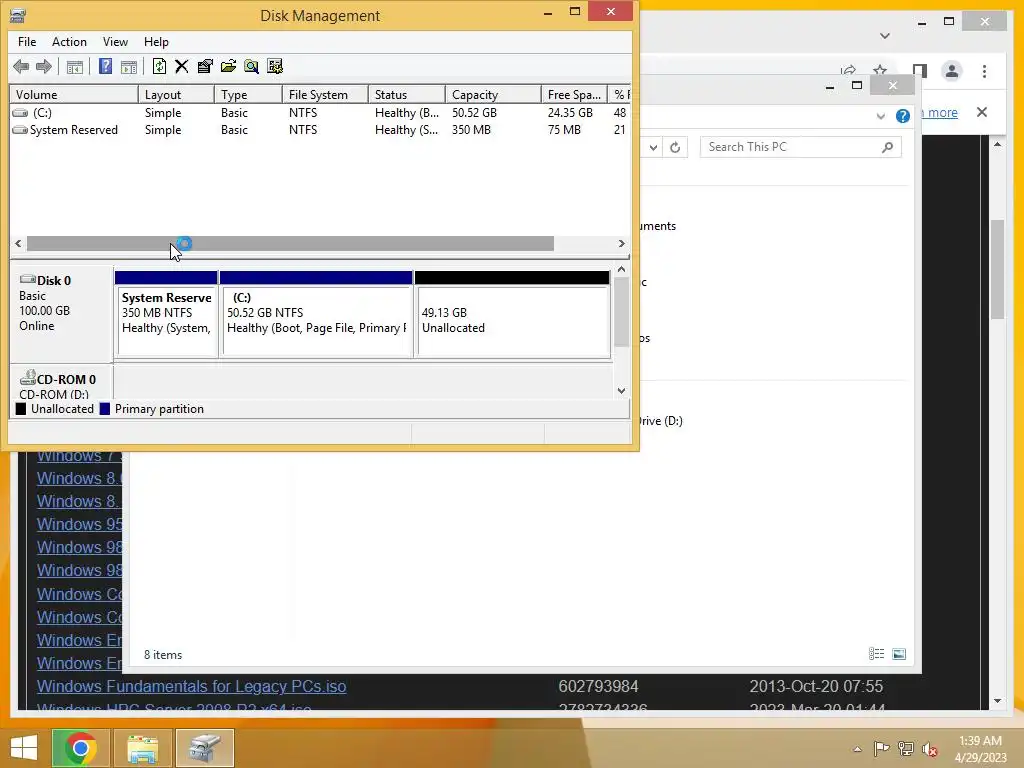Open Chrome three-dot menu
The image size is (1024, 768).
(x=984, y=71)
